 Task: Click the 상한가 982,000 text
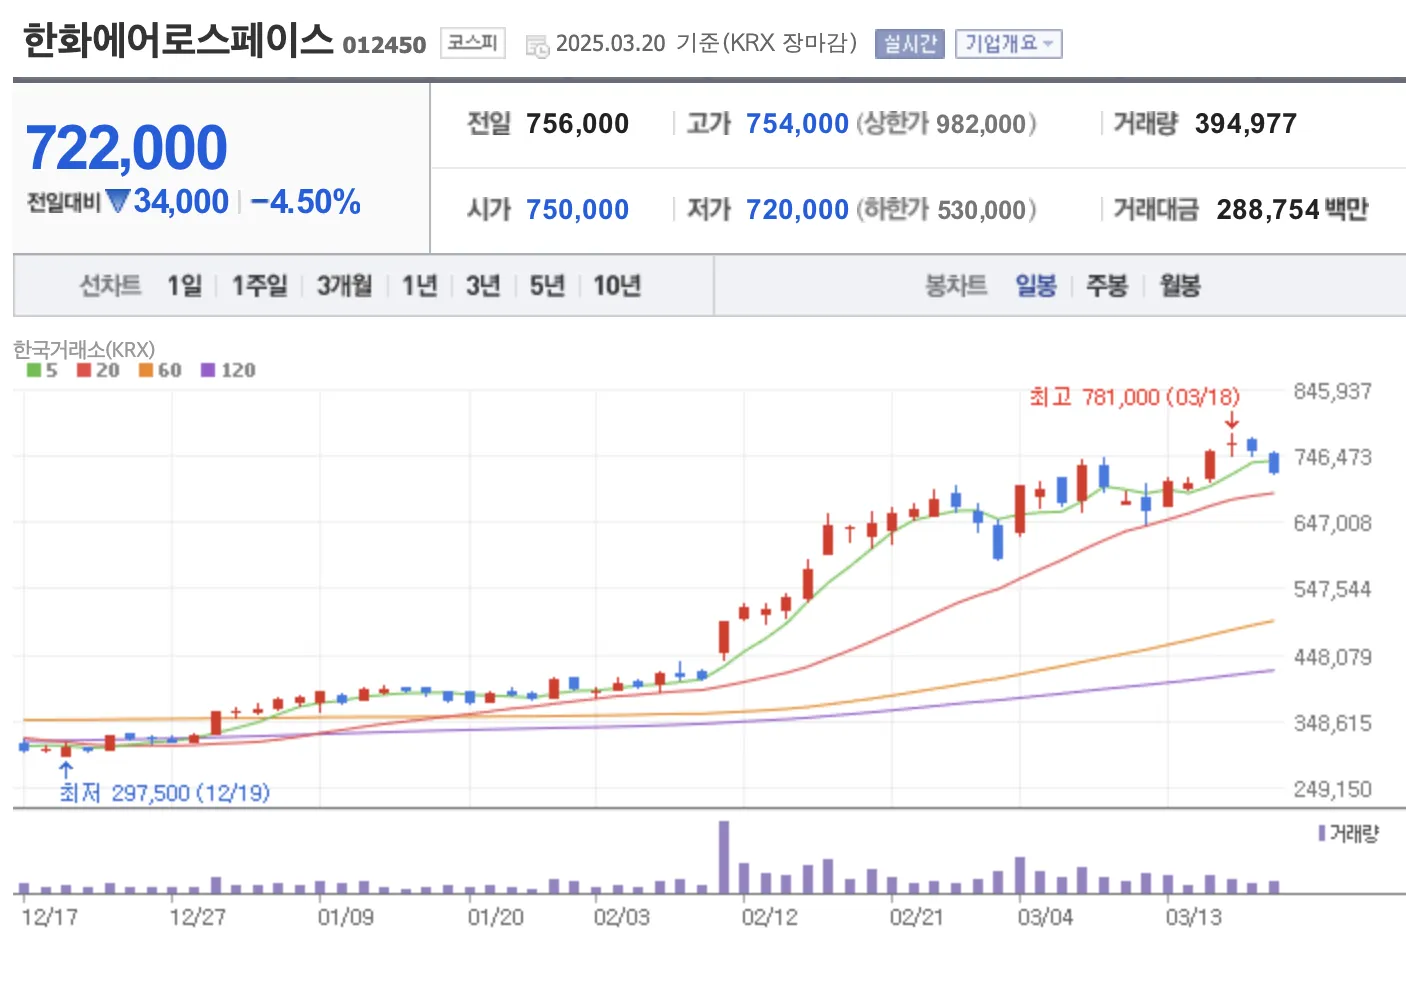946,123
